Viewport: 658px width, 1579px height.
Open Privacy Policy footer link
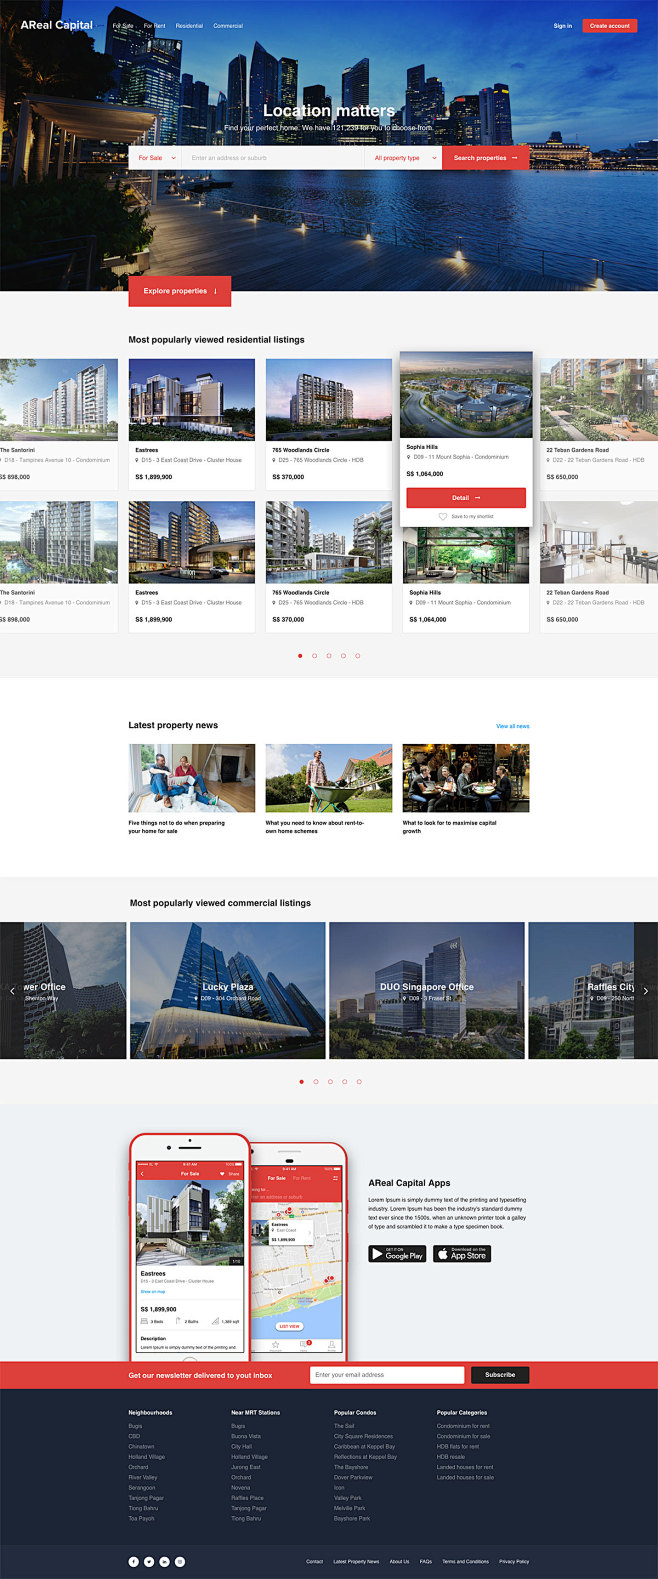(514, 1561)
